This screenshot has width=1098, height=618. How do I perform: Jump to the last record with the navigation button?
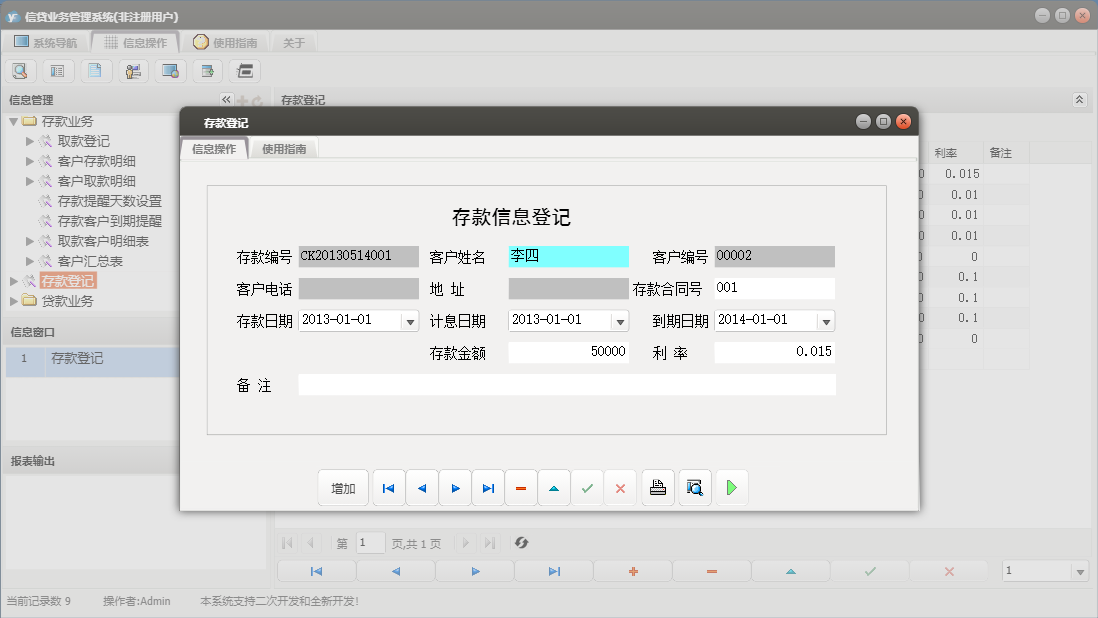487,487
